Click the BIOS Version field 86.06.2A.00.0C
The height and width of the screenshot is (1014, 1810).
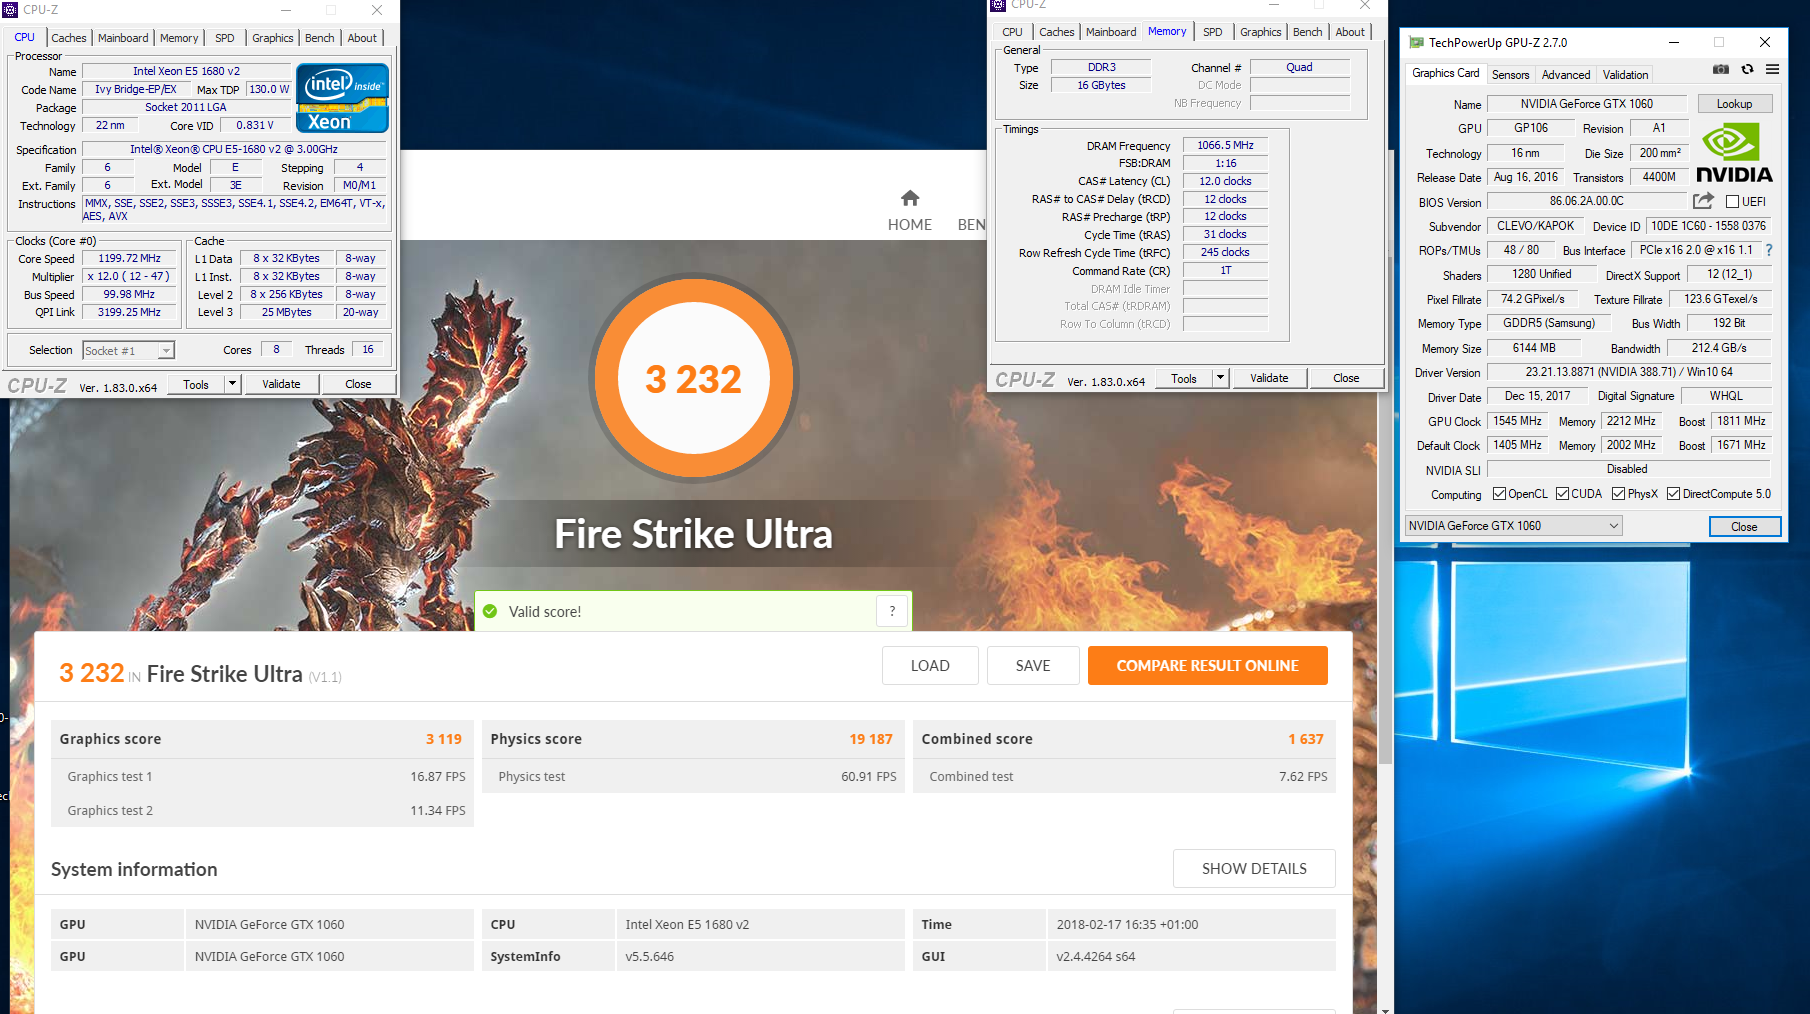[1587, 202]
